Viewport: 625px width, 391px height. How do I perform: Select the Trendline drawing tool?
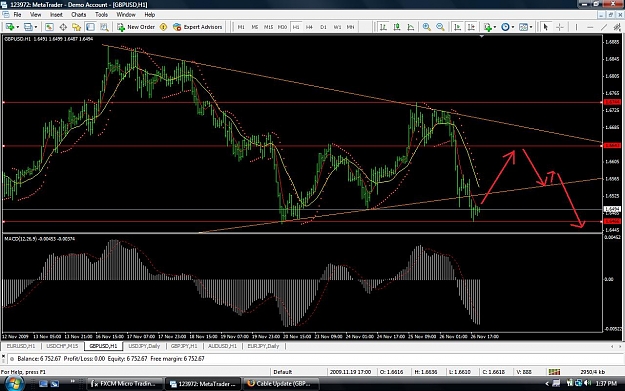click(x=604, y=27)
